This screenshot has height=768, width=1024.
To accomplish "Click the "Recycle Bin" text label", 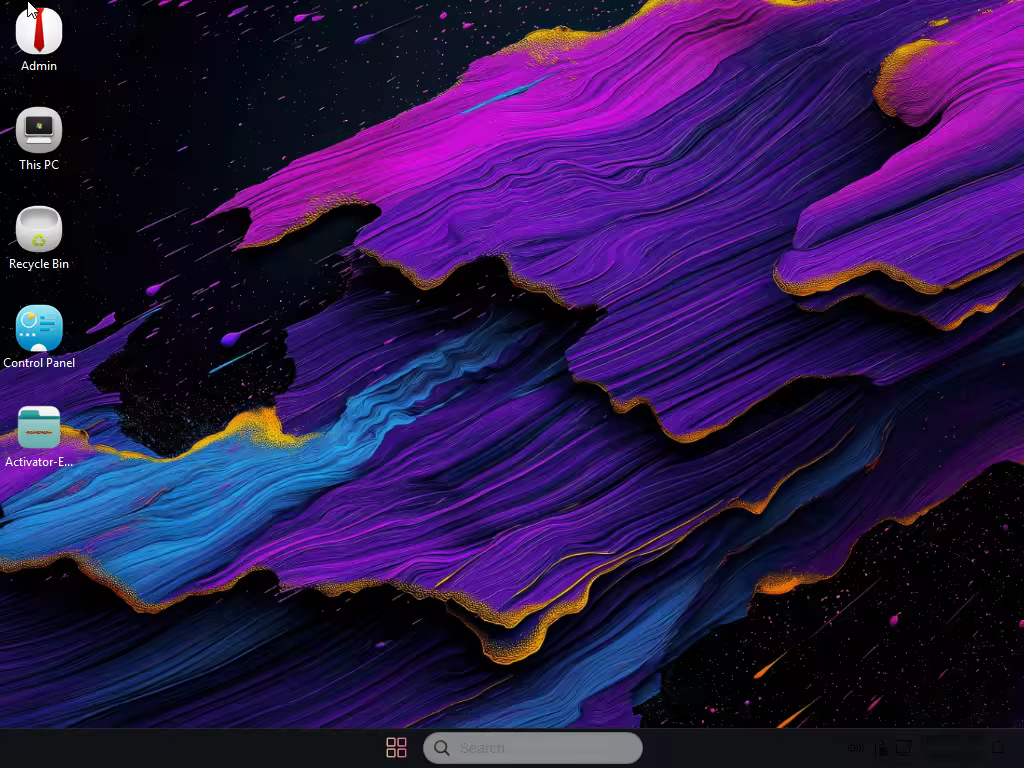I will click(x=39, y=264).
